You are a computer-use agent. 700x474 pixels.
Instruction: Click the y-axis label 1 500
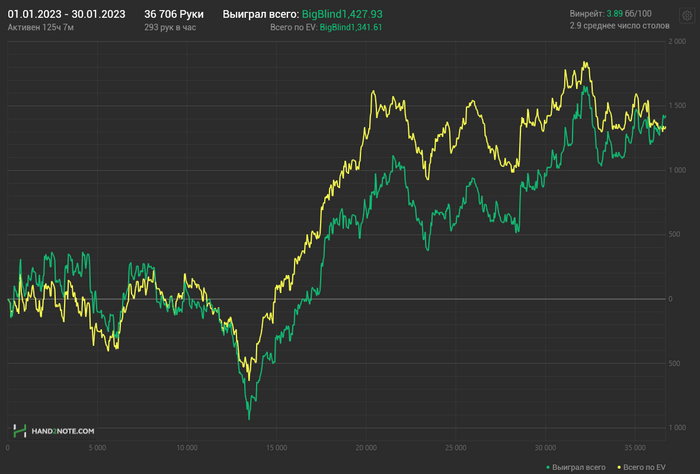(x=677, y=106)
